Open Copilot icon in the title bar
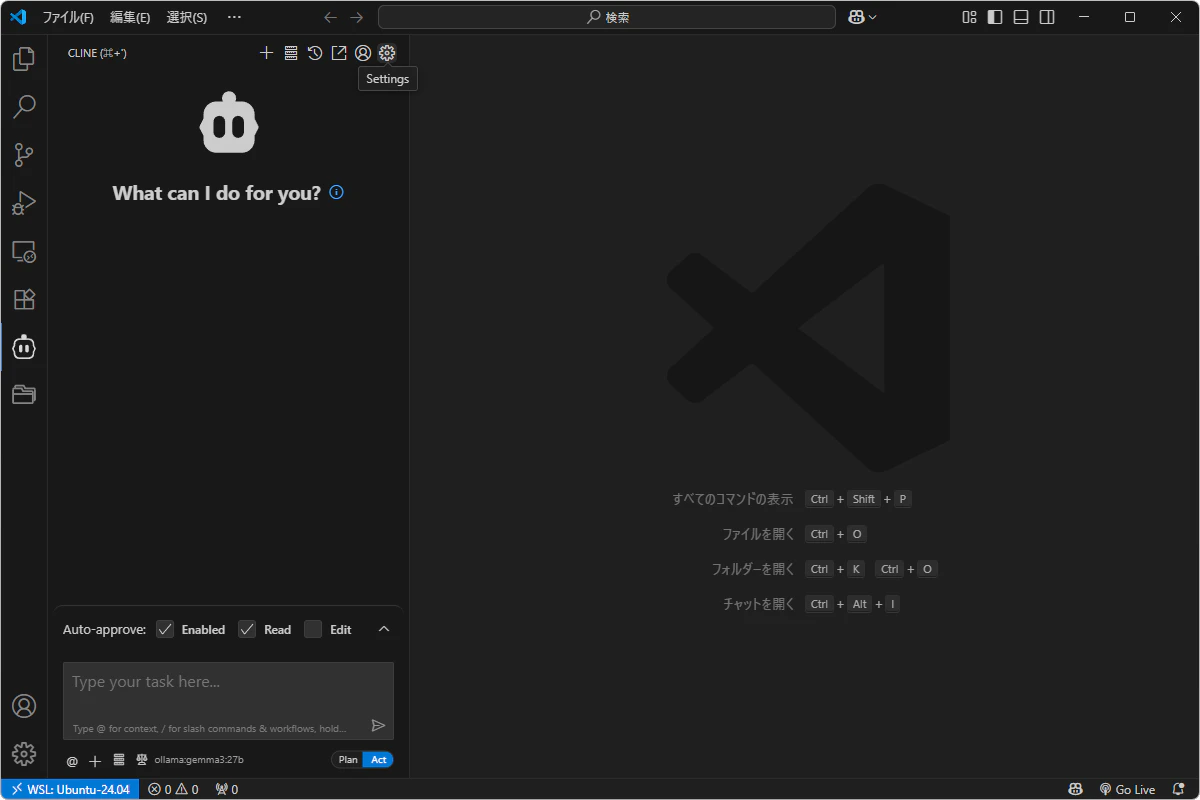This screenshot has height=800, width=1200. 856,17
